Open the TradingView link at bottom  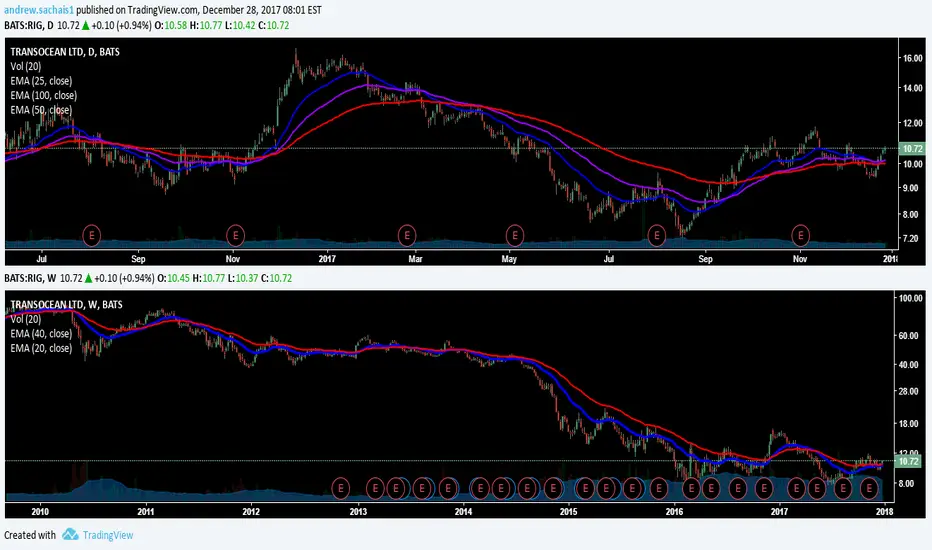click(x=108, y=535)
